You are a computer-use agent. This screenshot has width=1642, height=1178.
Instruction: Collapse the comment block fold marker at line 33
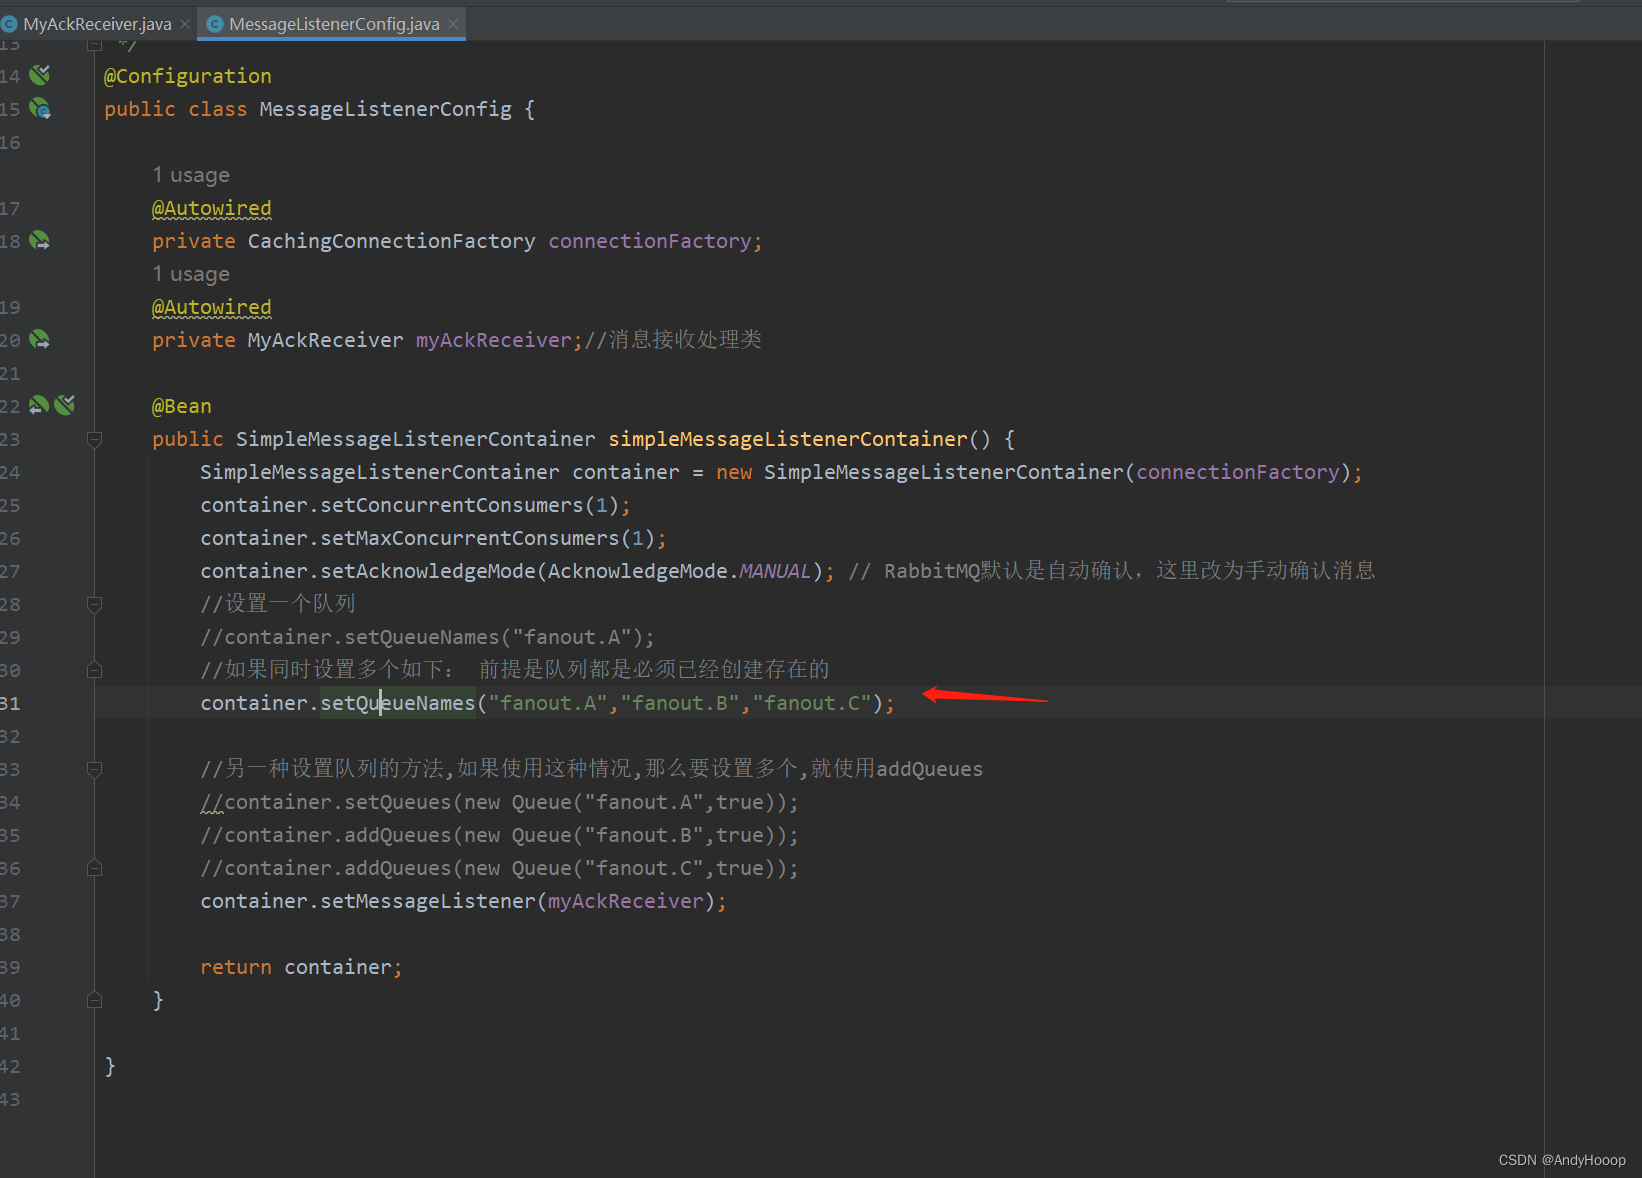[94, 769]
